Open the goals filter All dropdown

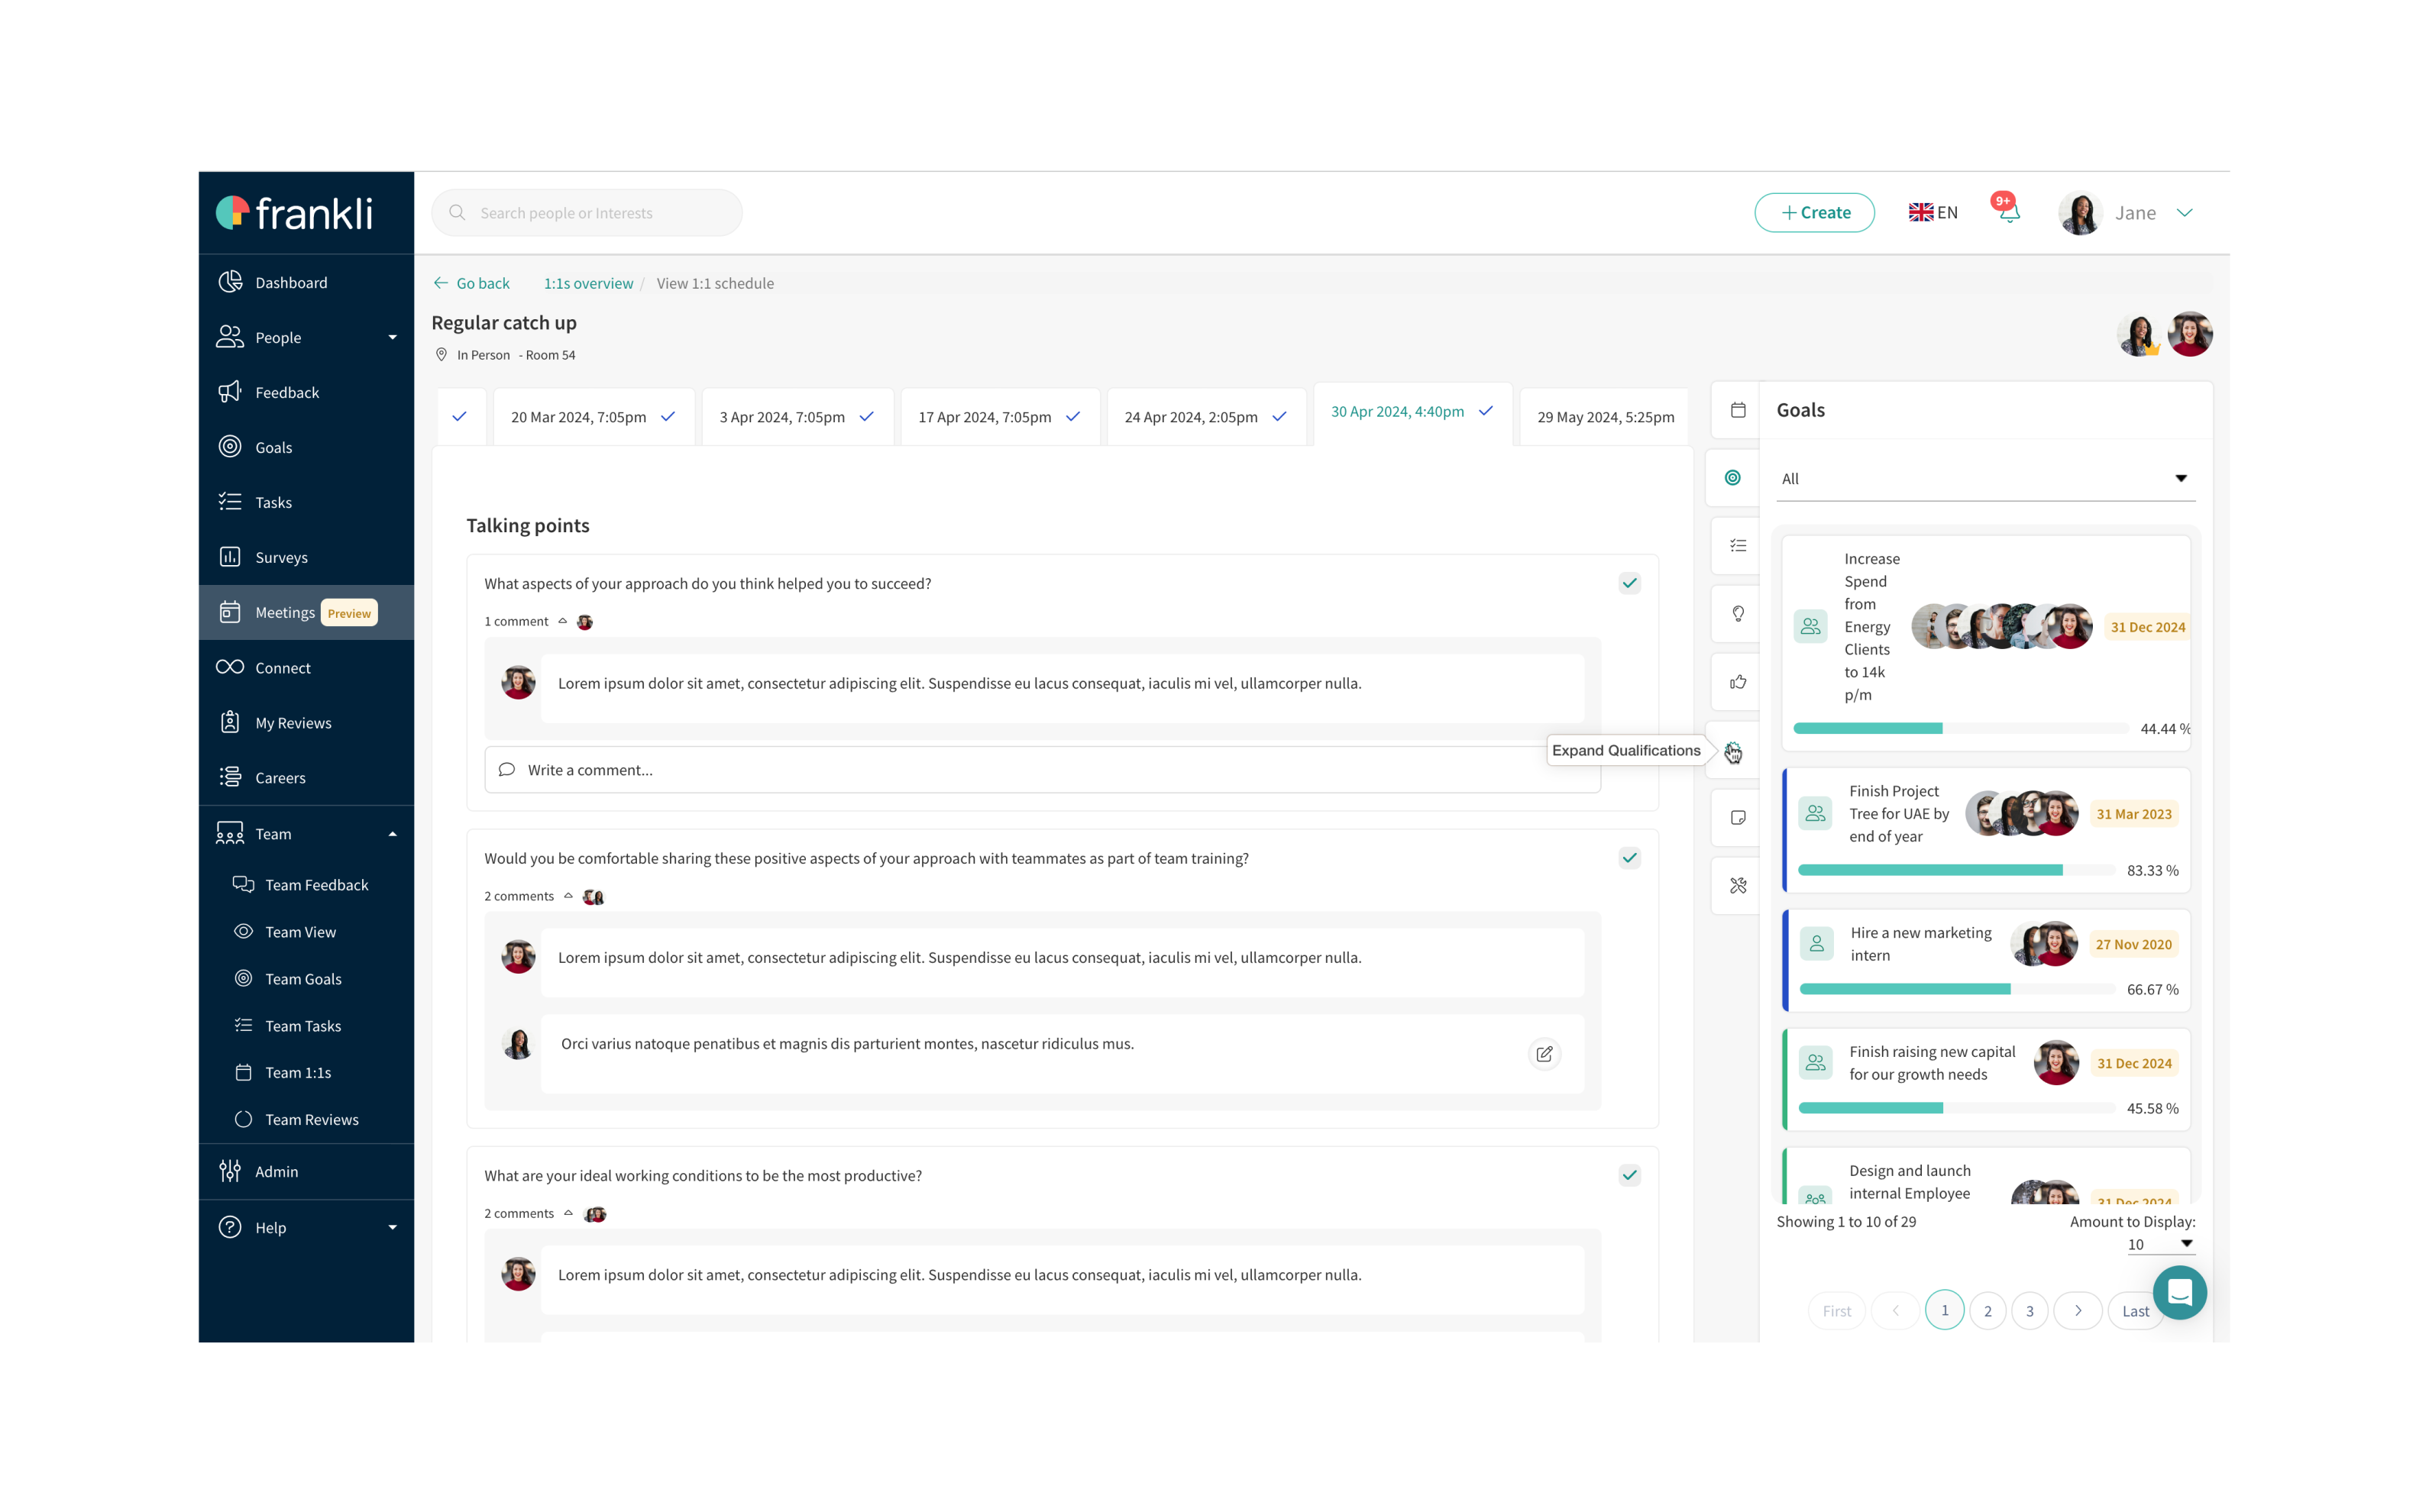tap(1985, 479)
